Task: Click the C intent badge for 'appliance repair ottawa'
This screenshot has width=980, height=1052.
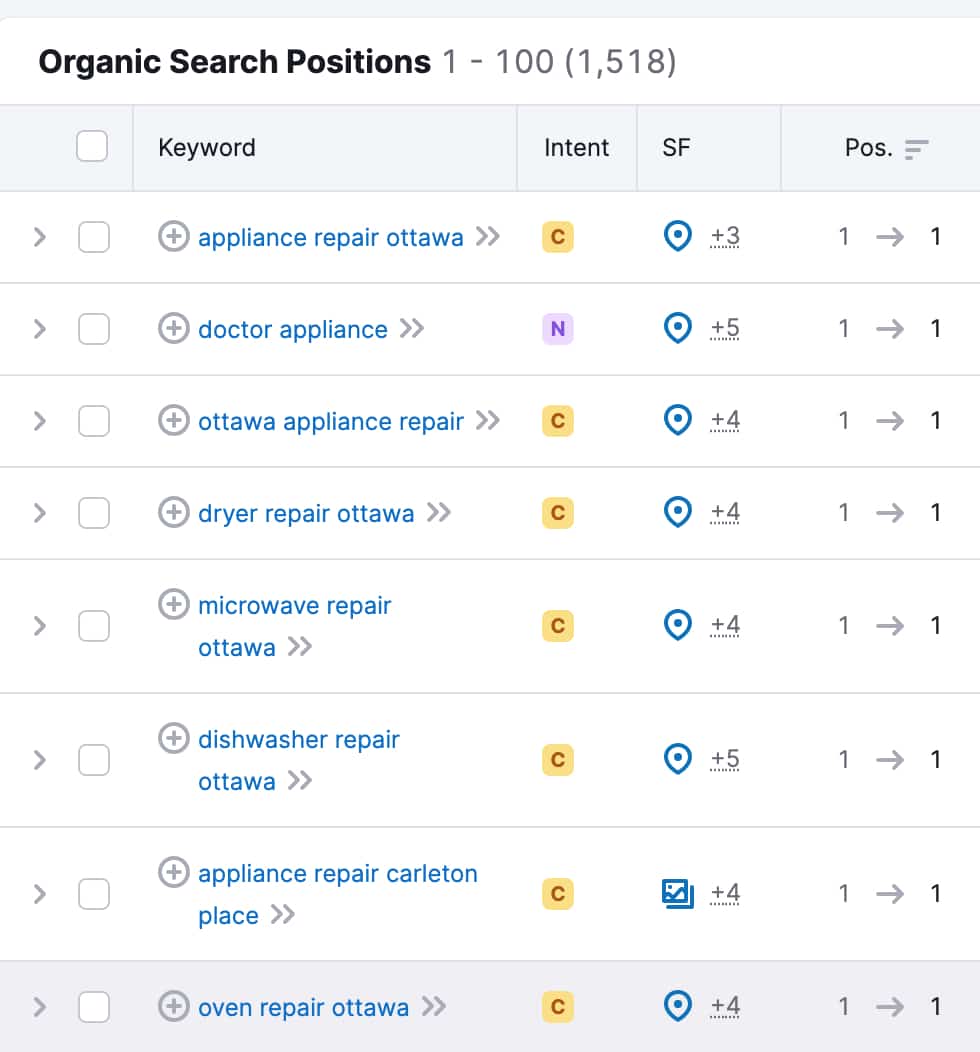Action: pyautogui.click(x=557, y=237)
